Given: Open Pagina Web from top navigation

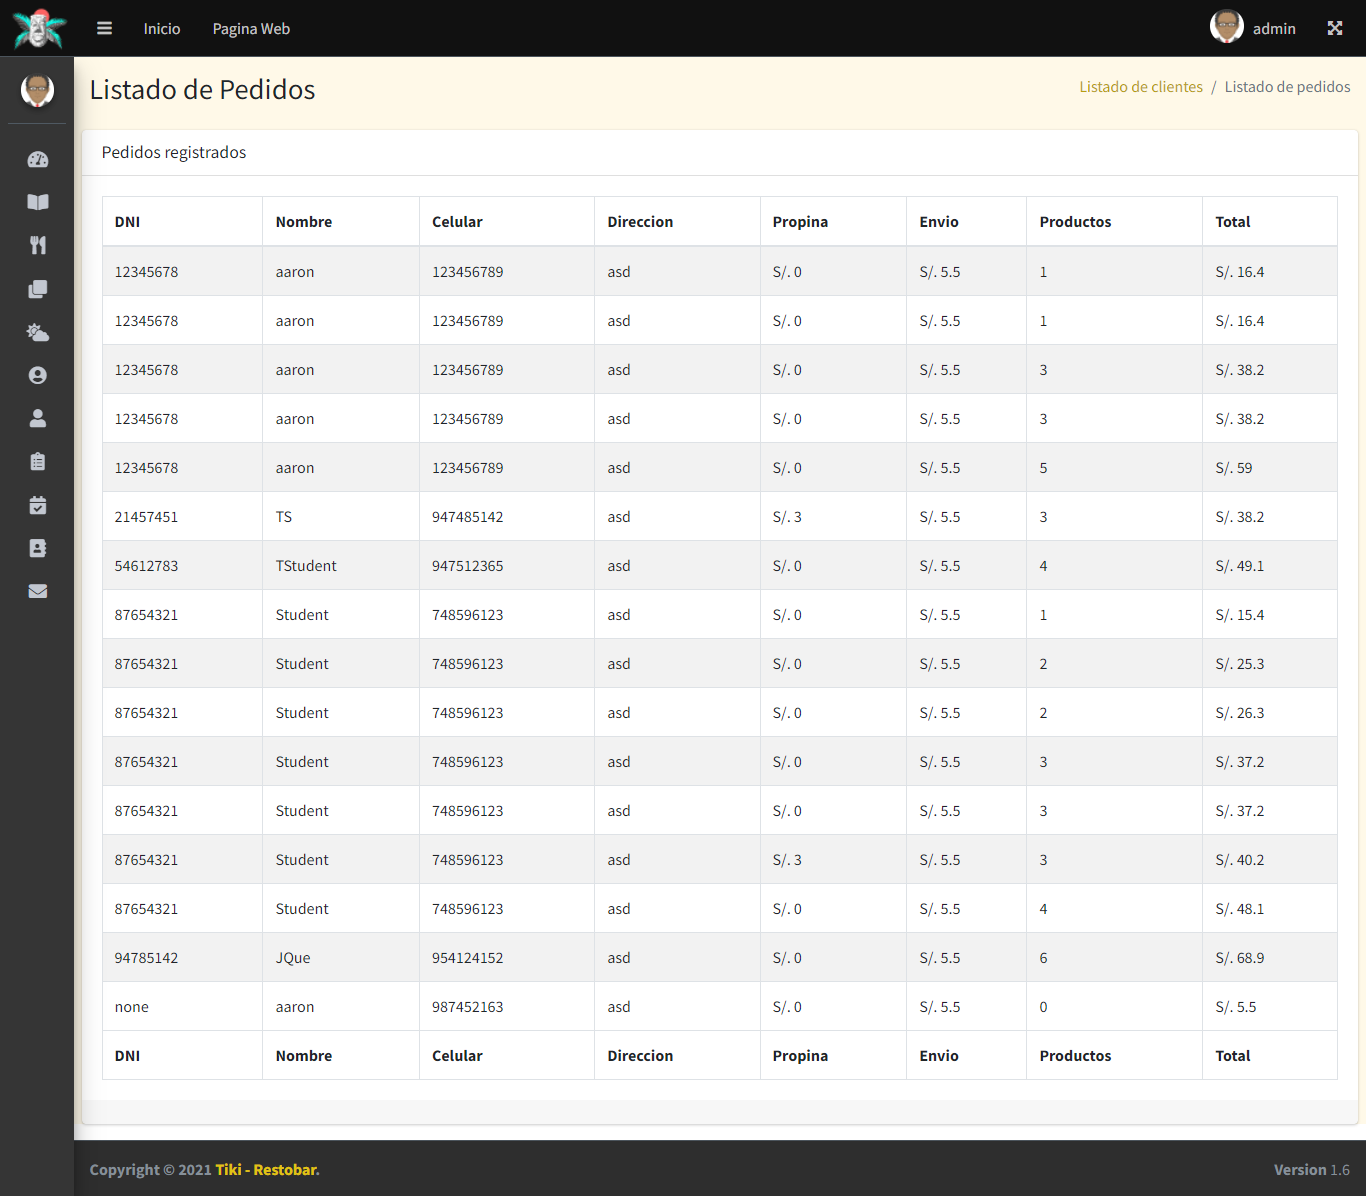Looking at the screenshot, I should [251, 29].
